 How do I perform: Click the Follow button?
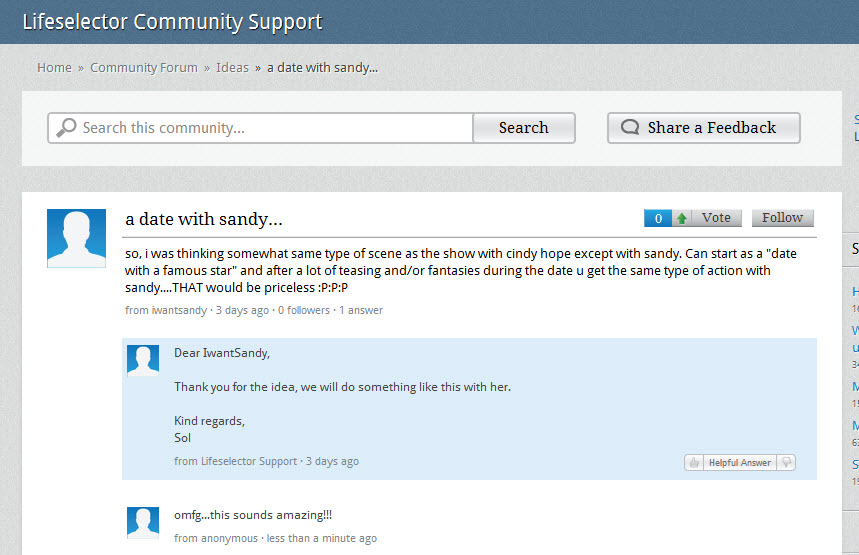[782, 218]
